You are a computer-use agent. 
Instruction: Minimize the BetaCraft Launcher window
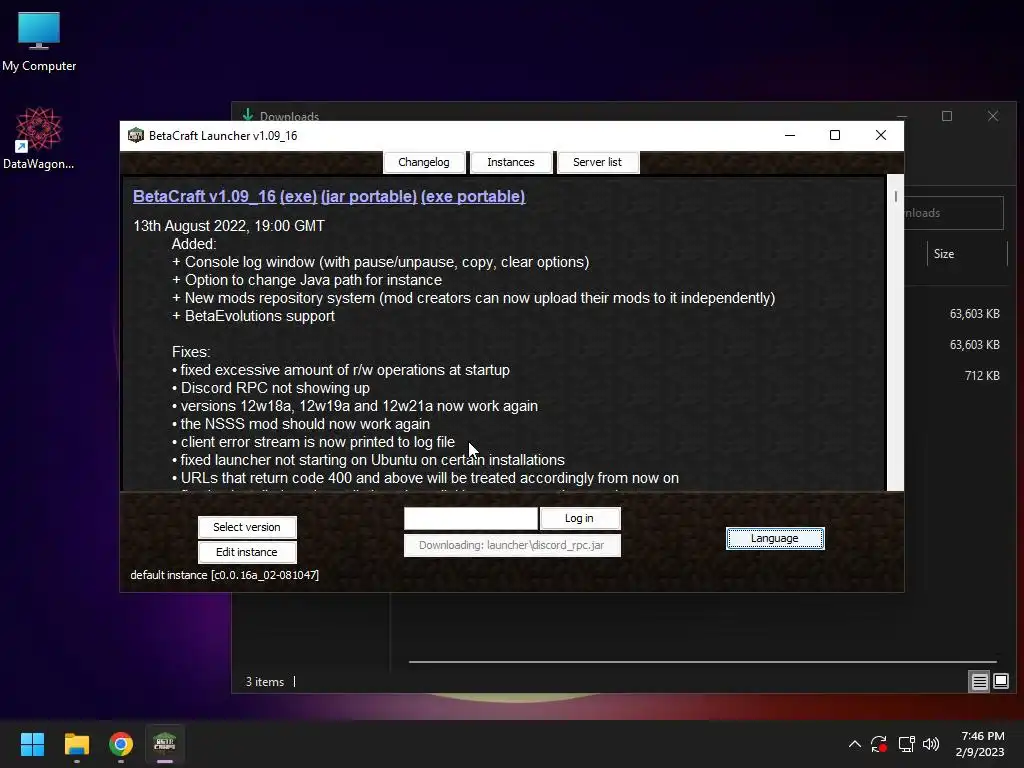coord(790,135)
